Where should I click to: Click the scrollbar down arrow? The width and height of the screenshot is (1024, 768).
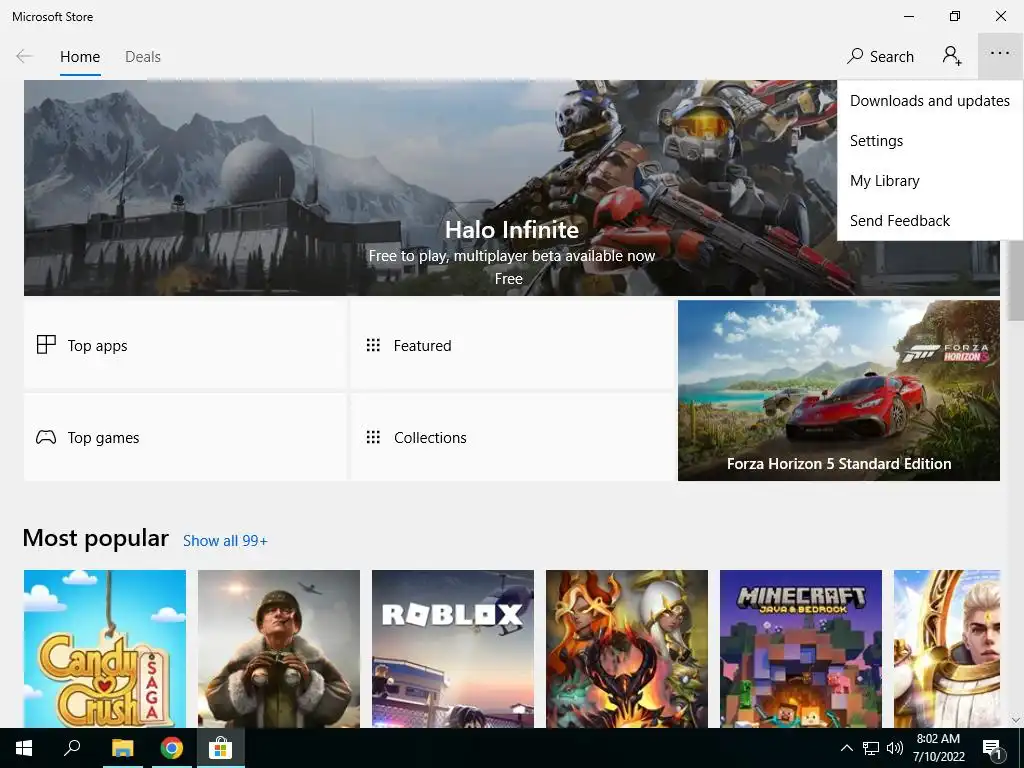point(1016,720)
